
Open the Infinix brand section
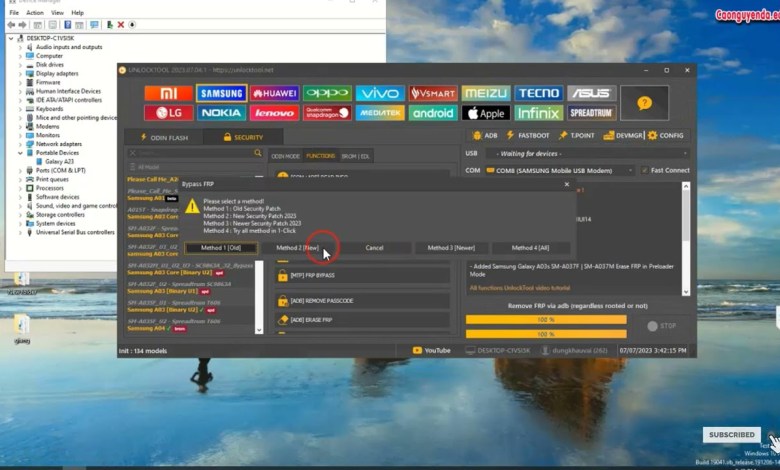click(538, 113)
